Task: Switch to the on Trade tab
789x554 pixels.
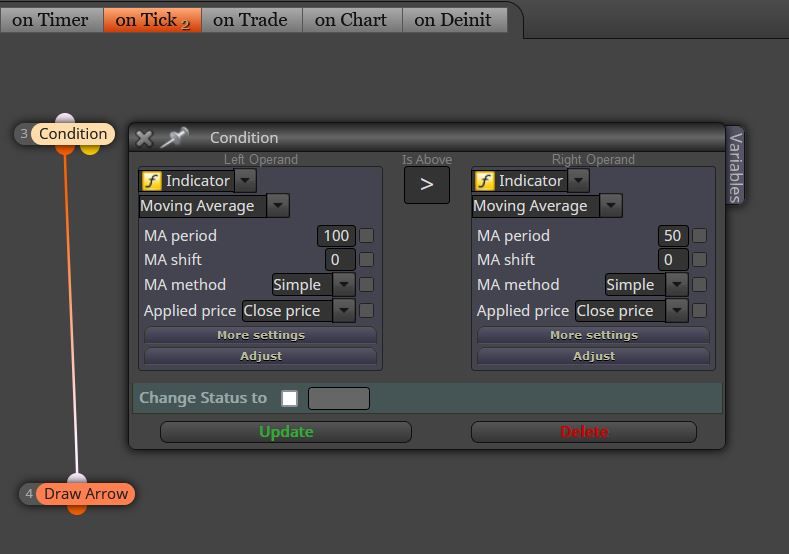Action: [251, 20]
